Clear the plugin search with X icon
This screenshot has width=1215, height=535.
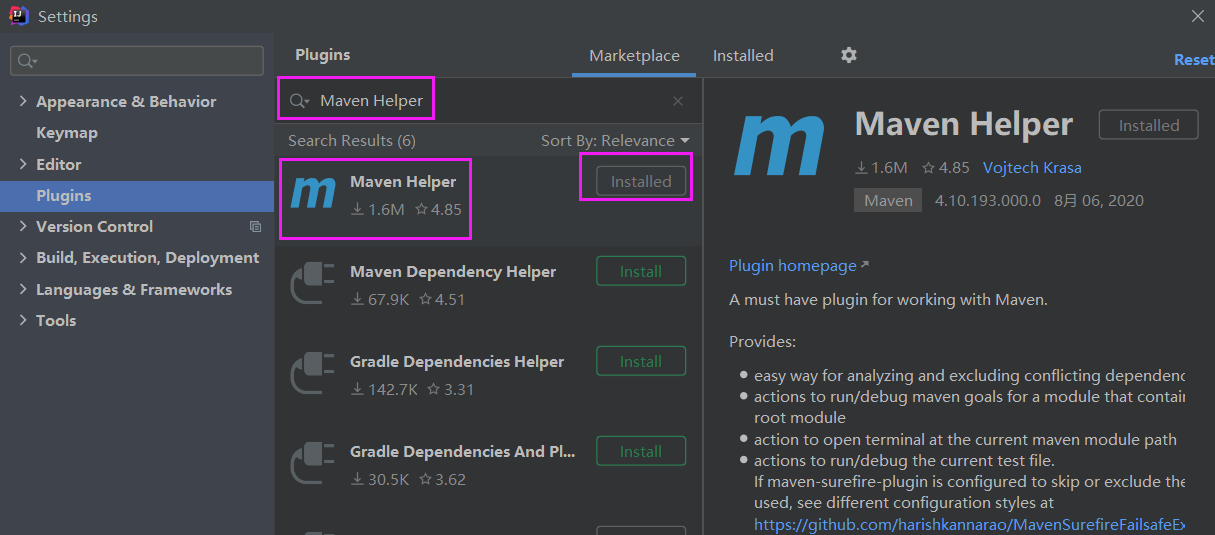click(678, 101)
